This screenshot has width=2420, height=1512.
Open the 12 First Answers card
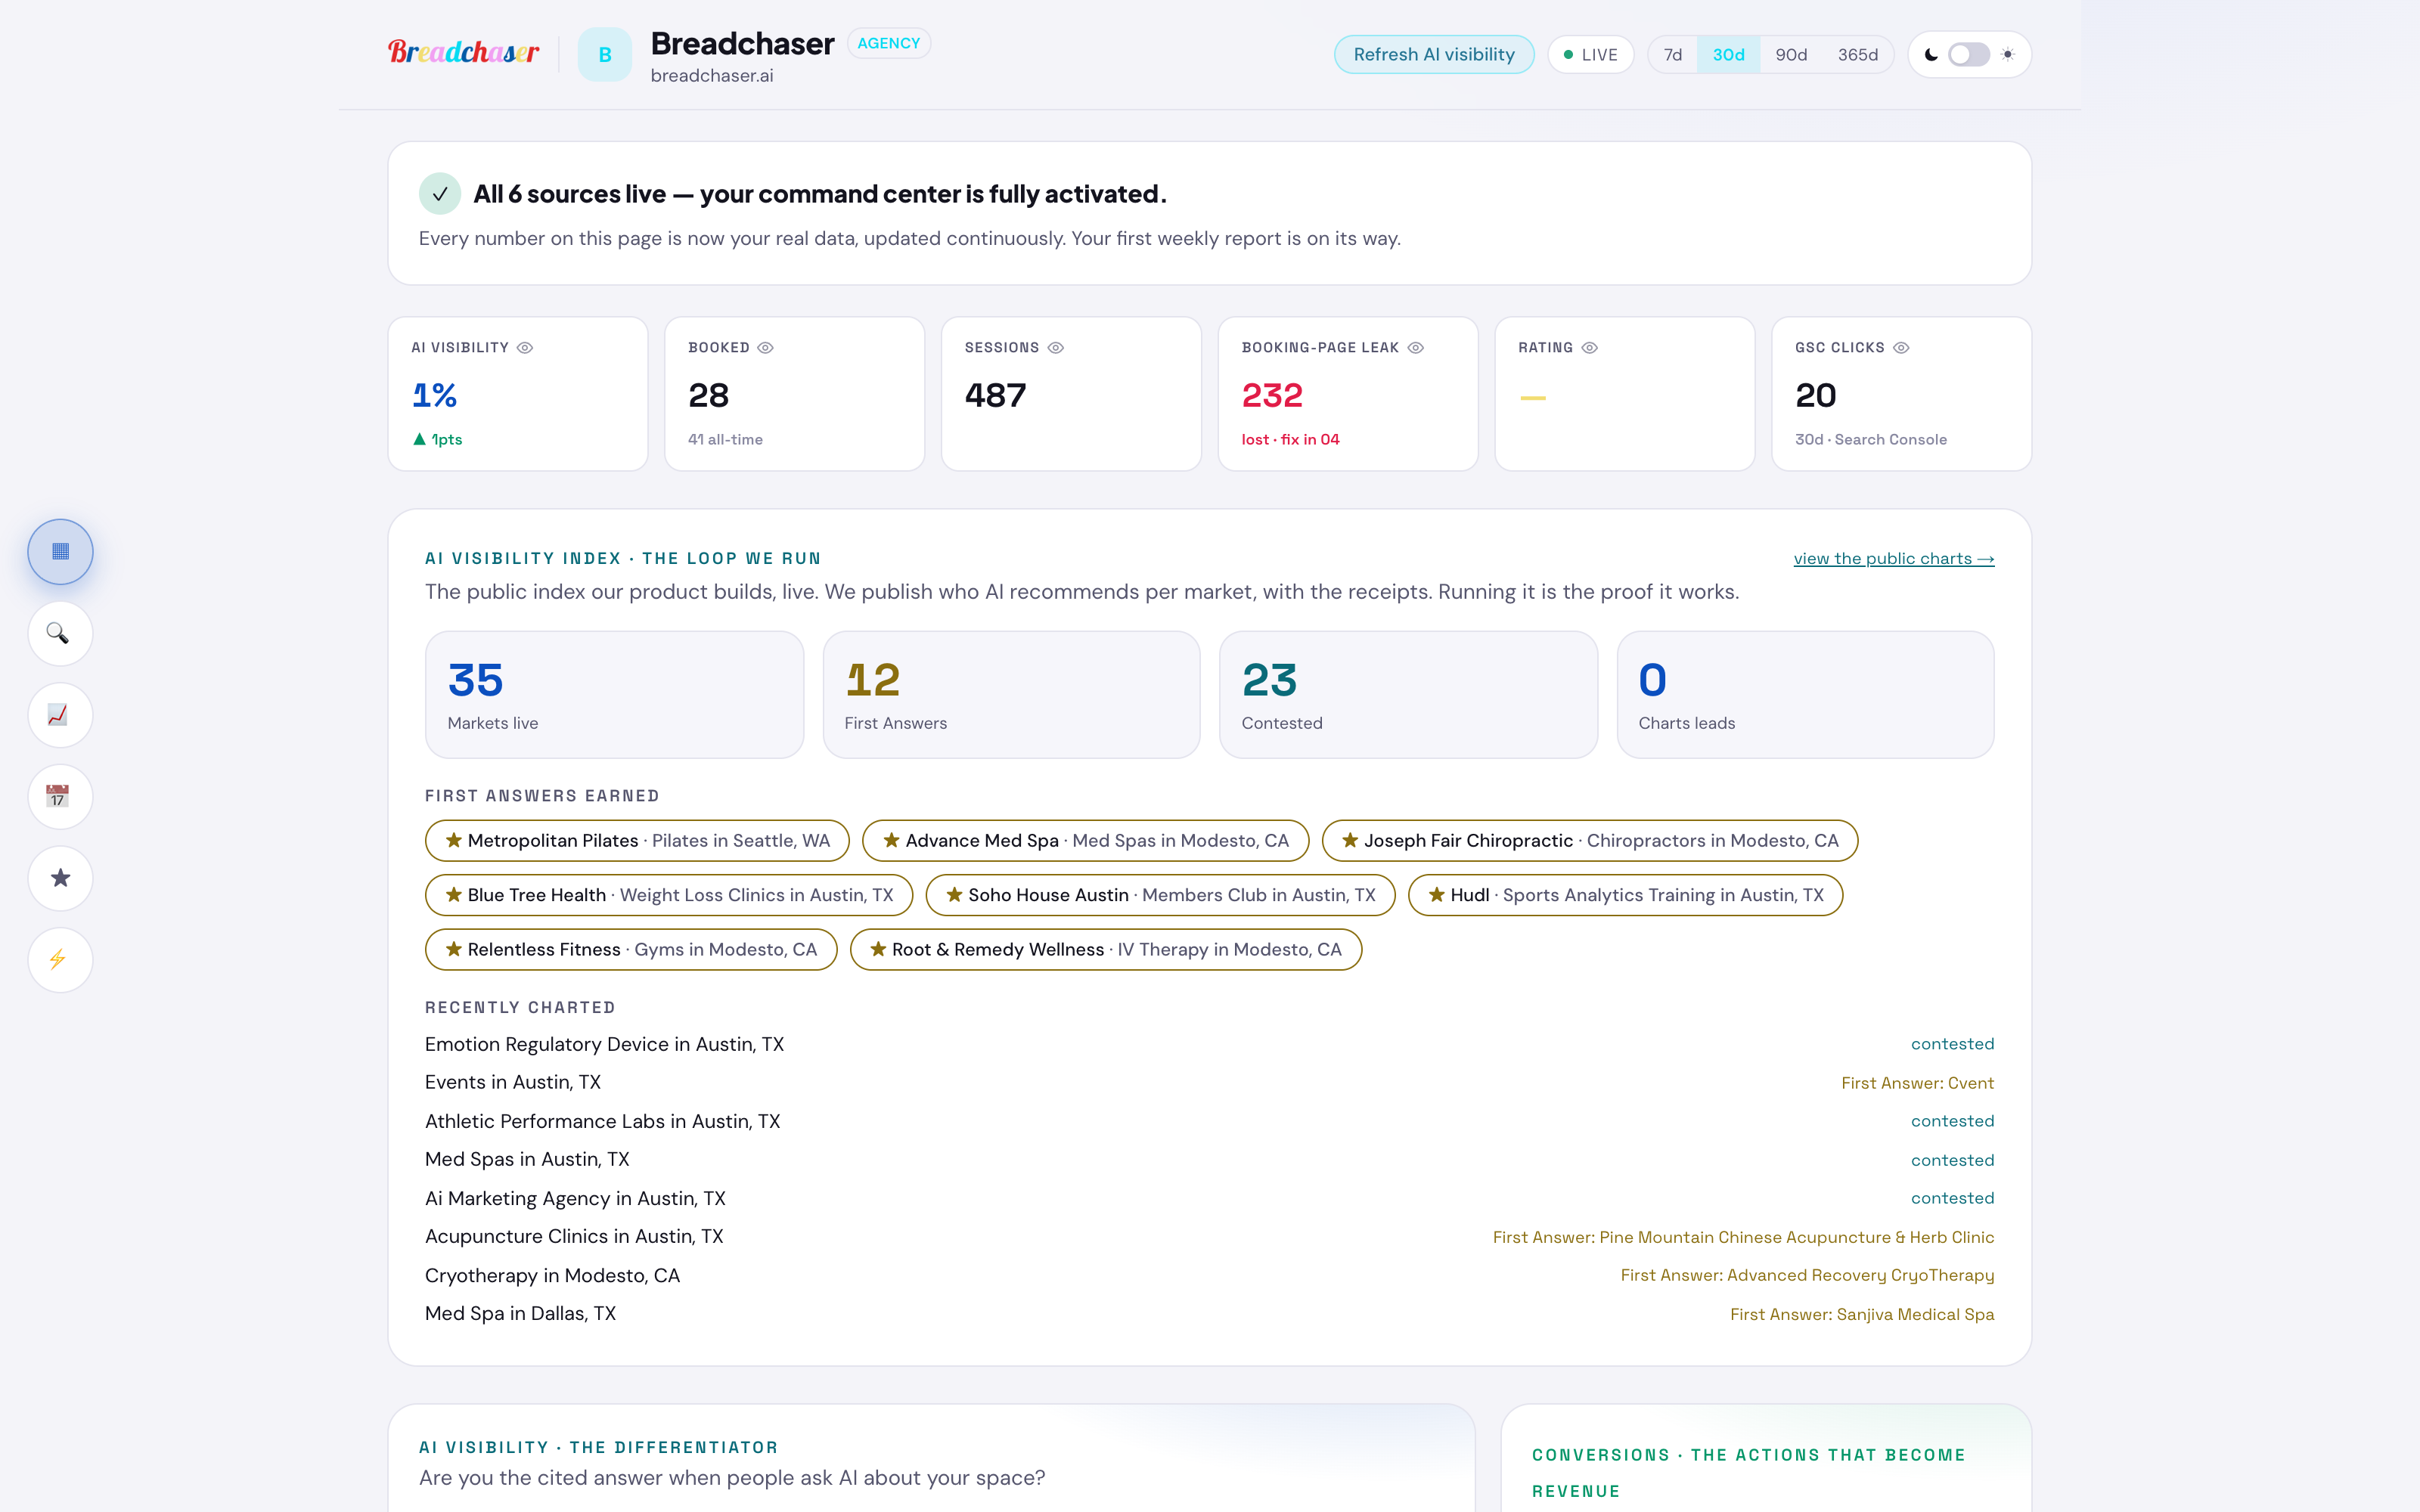pyautogui.click(x=1011, y=695)
